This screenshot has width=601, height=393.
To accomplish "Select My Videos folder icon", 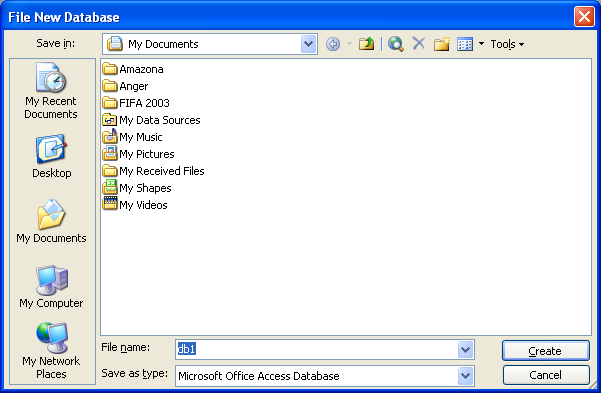I will 110,204.
